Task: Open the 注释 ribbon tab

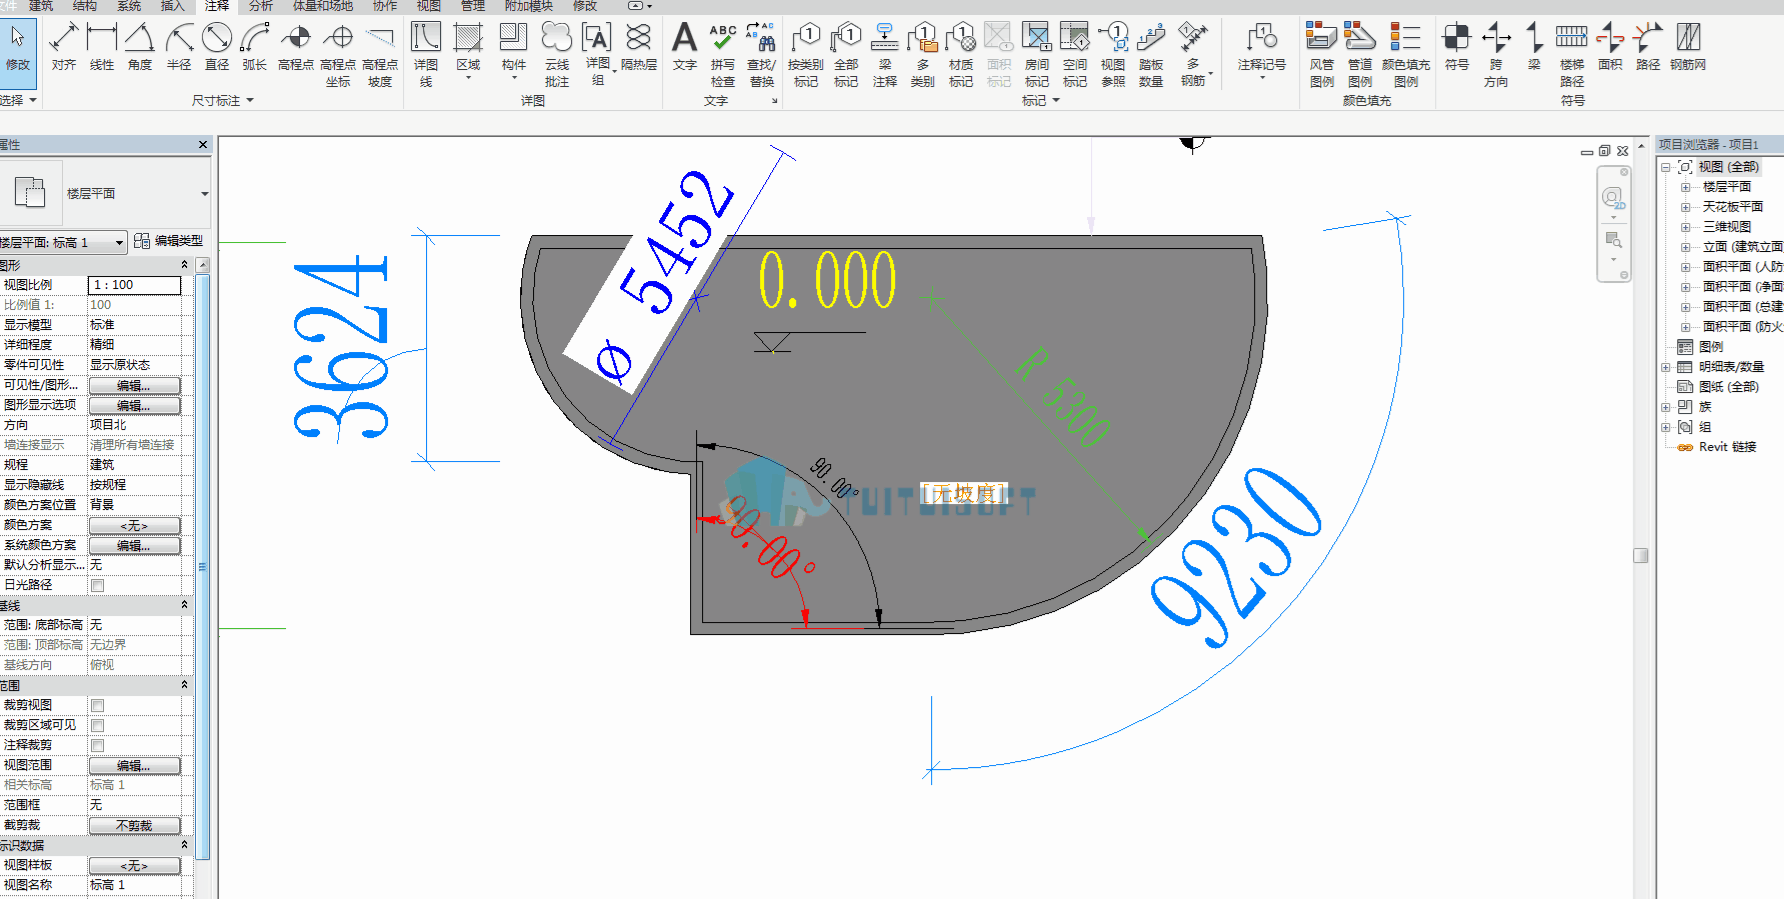Action: click(217, 6)
